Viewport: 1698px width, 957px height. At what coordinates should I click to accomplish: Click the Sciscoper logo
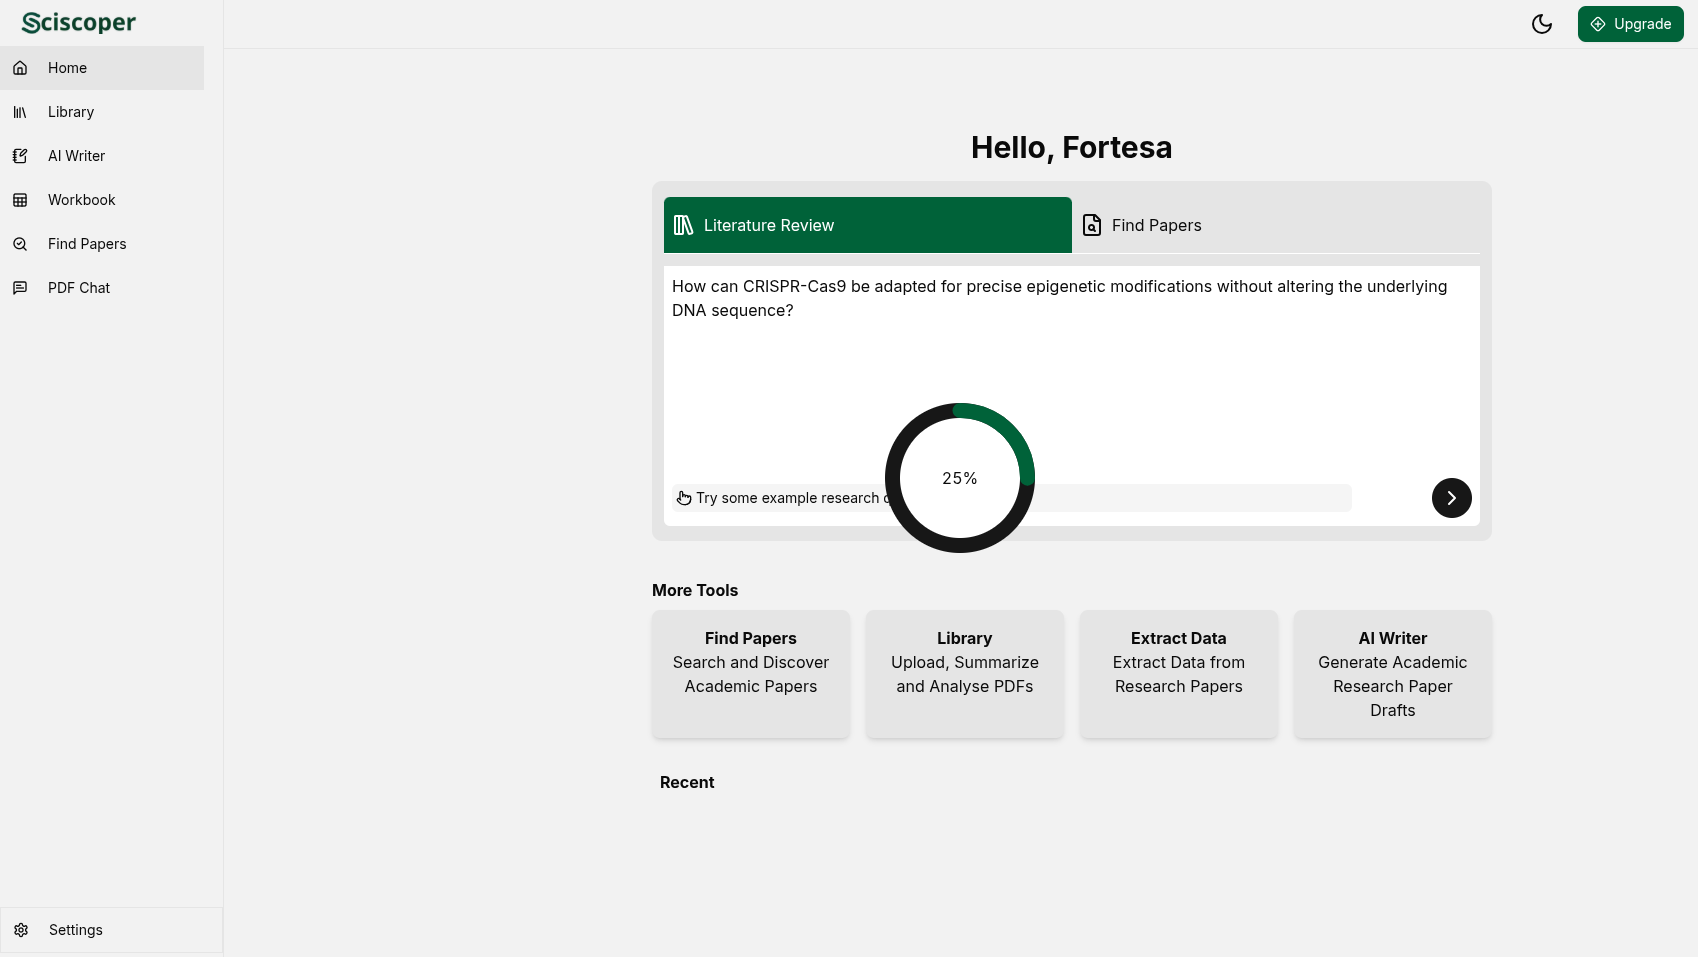[x=79, y=23]
